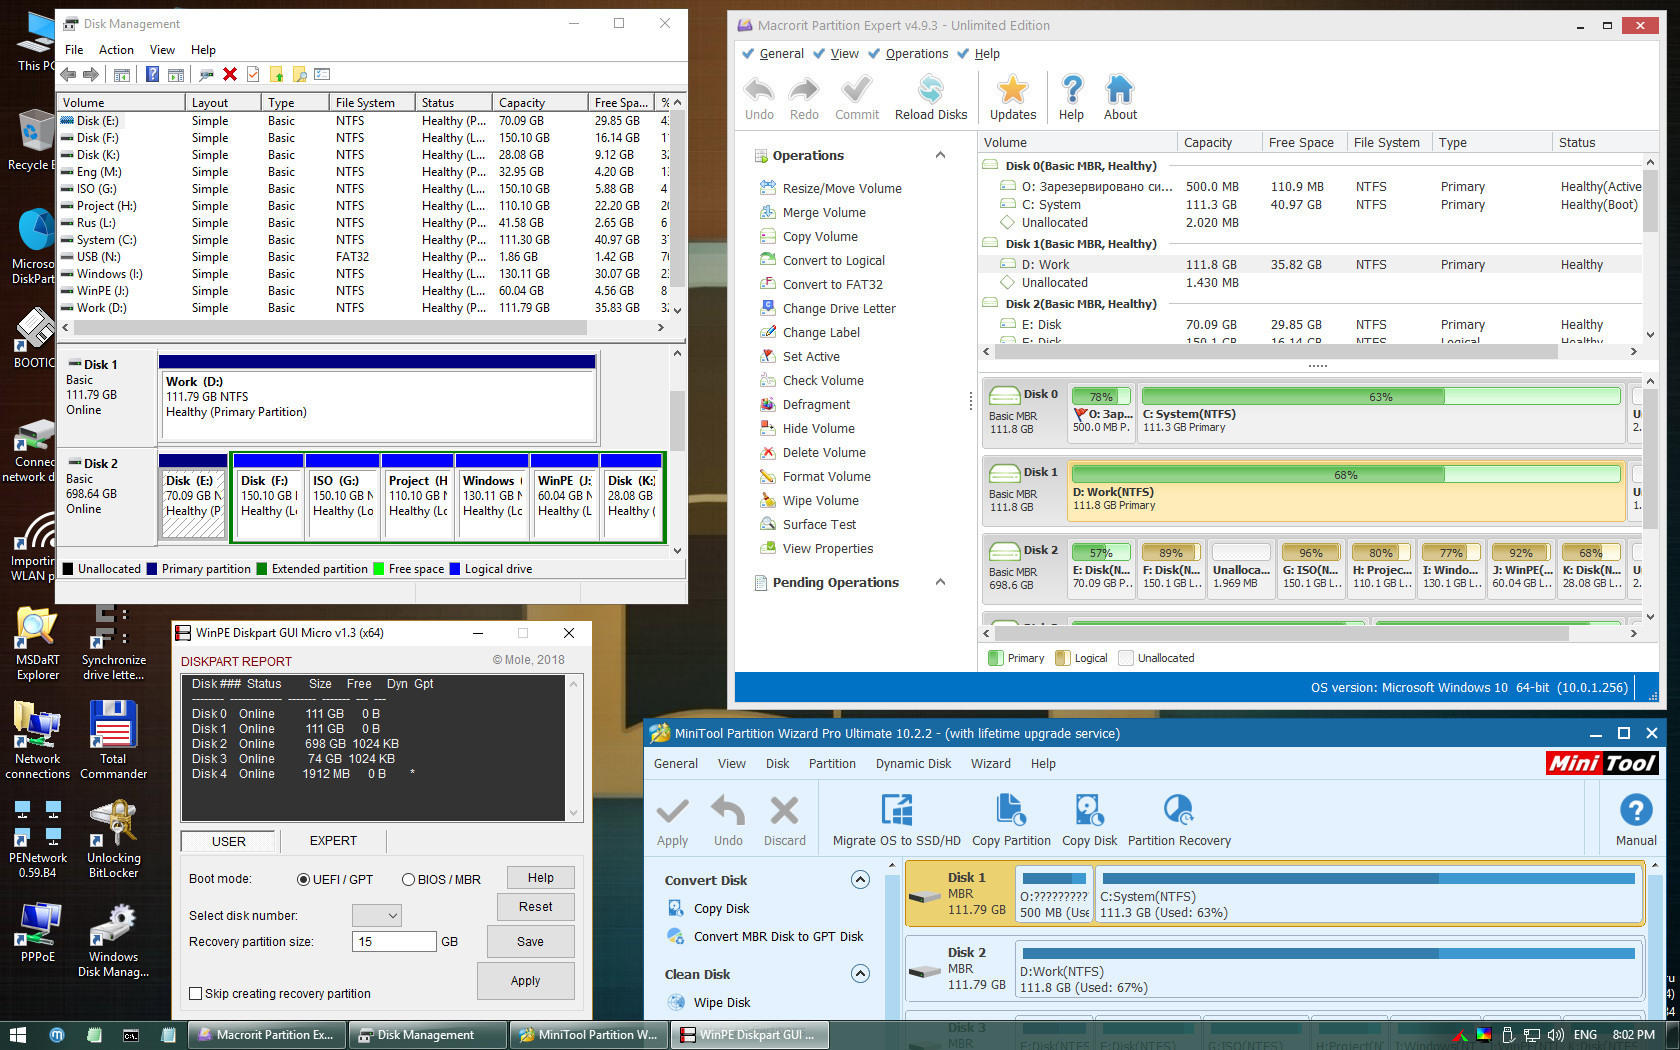Open Operations menu in Macrorit
Screen dimensions: 1680x1050
pos(916,54)
